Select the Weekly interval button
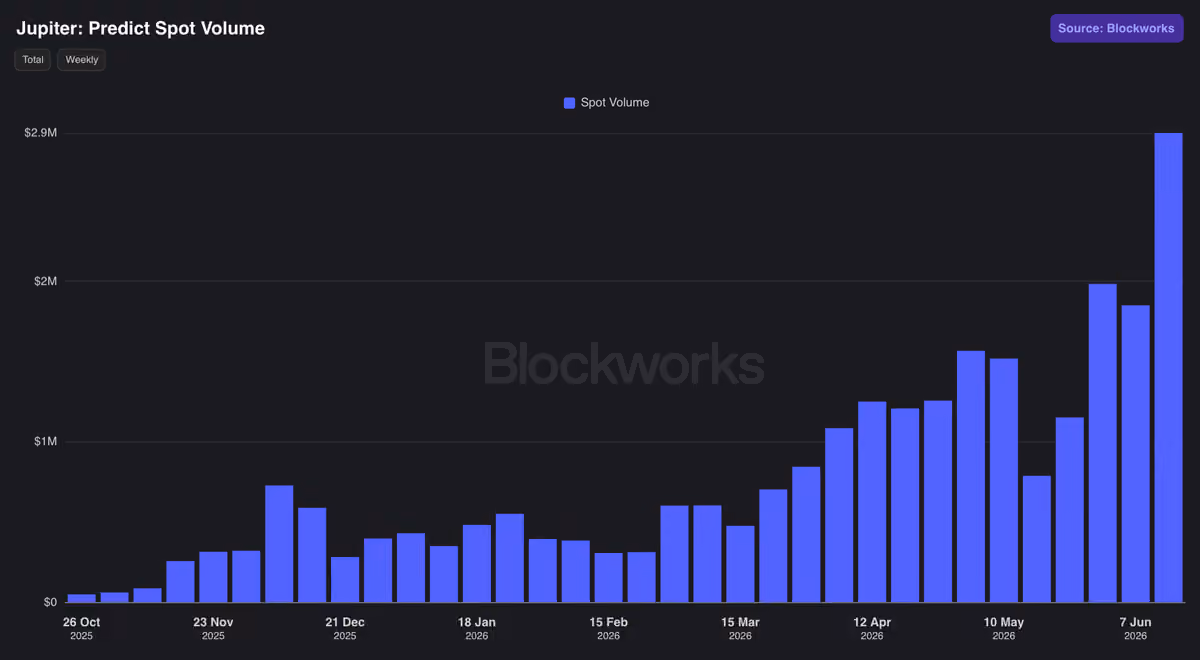Viewport: 1200px width, 660px height. (82, 60)
